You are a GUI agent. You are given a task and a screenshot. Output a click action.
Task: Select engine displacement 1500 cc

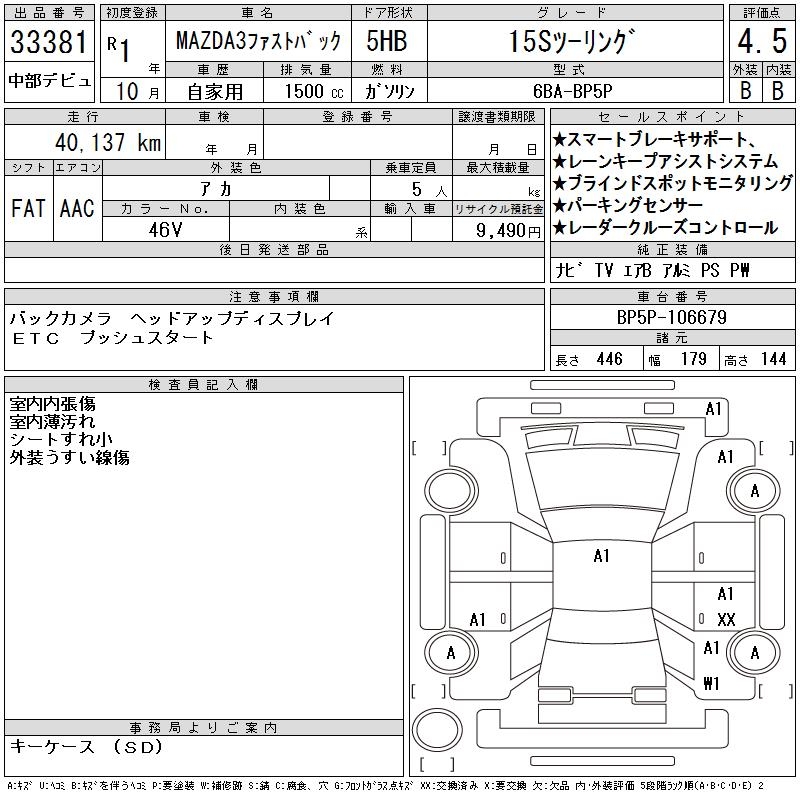[x=313, y=91]
